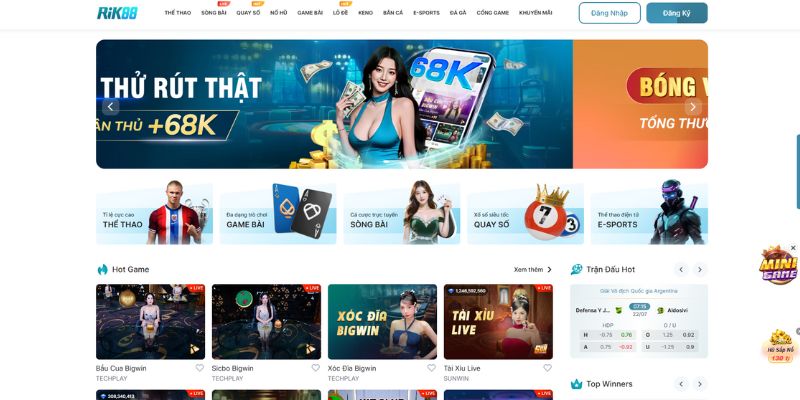Open Xem thêm link for Hot Game
Viewport: 800px width, 400px height.
[533, 269]
